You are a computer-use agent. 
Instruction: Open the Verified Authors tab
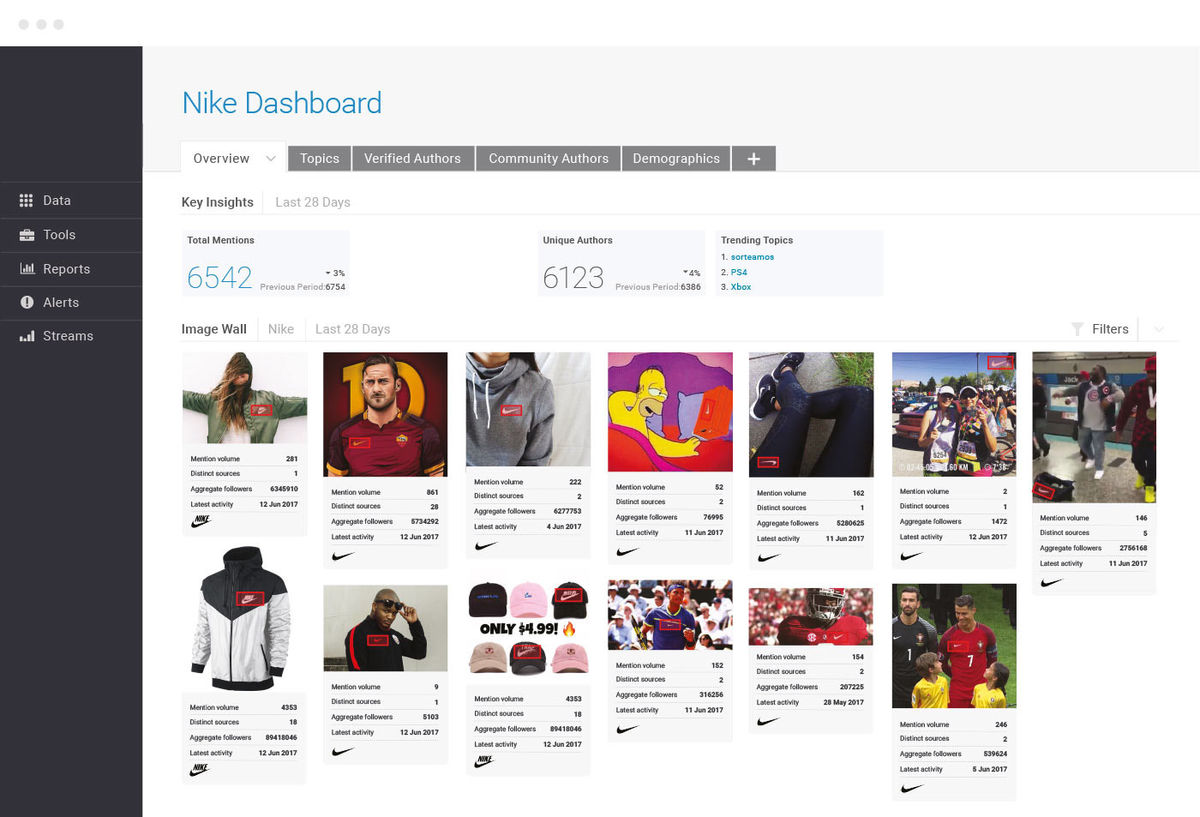coord(412,159)
